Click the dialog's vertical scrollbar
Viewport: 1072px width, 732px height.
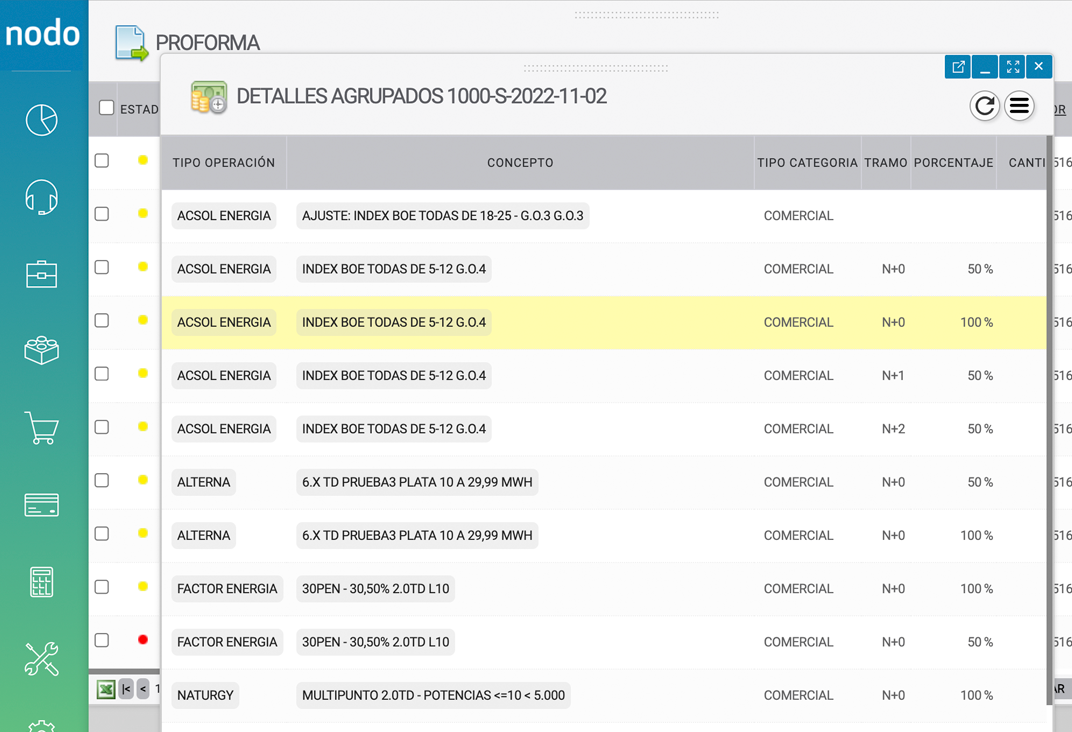[1049, 420]
